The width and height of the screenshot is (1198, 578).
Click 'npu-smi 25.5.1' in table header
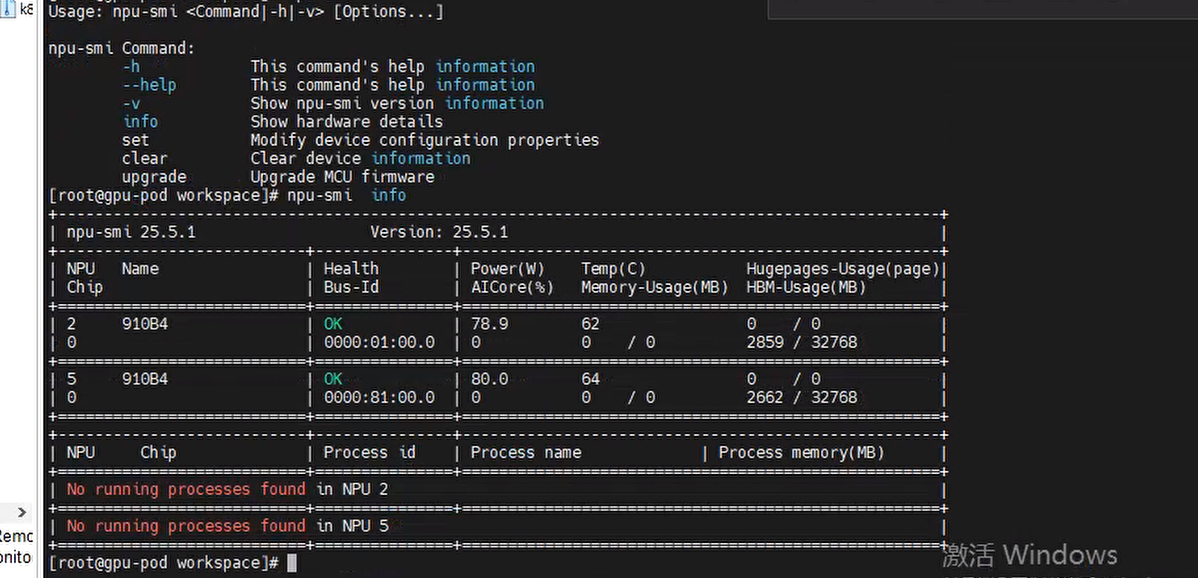[131, 232]
